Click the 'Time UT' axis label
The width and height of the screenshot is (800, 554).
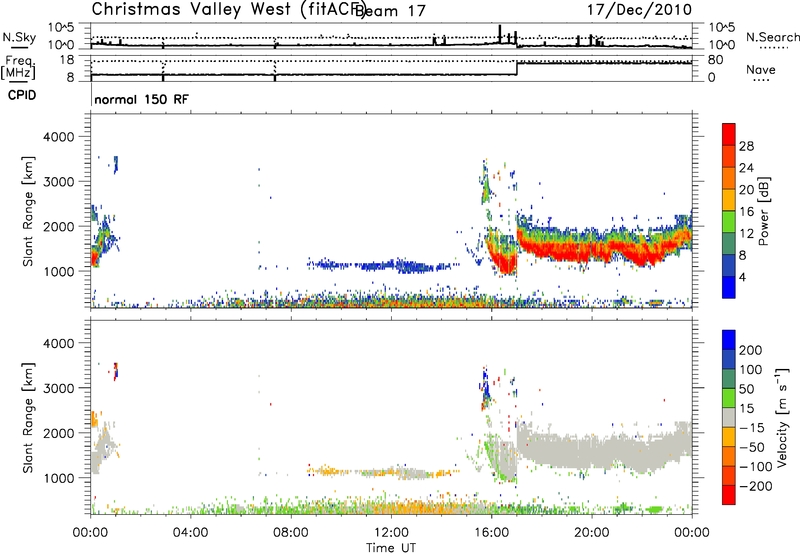tap(391, 548)
